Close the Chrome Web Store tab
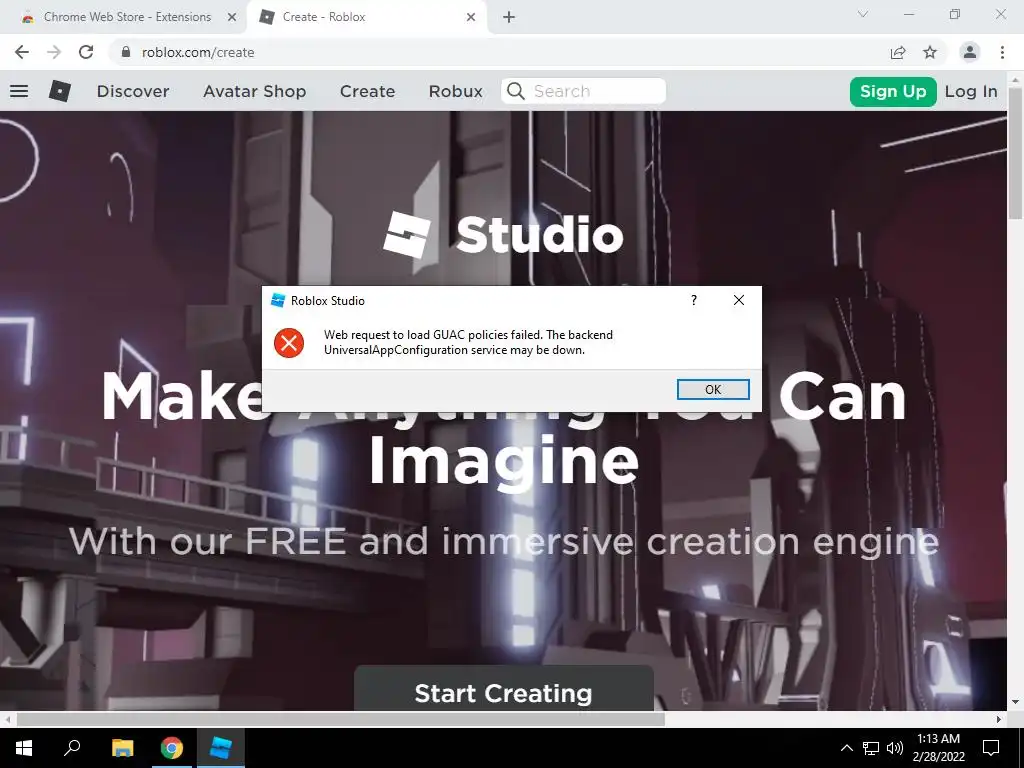Viewport: 1024px width, 768px height. 232,17
